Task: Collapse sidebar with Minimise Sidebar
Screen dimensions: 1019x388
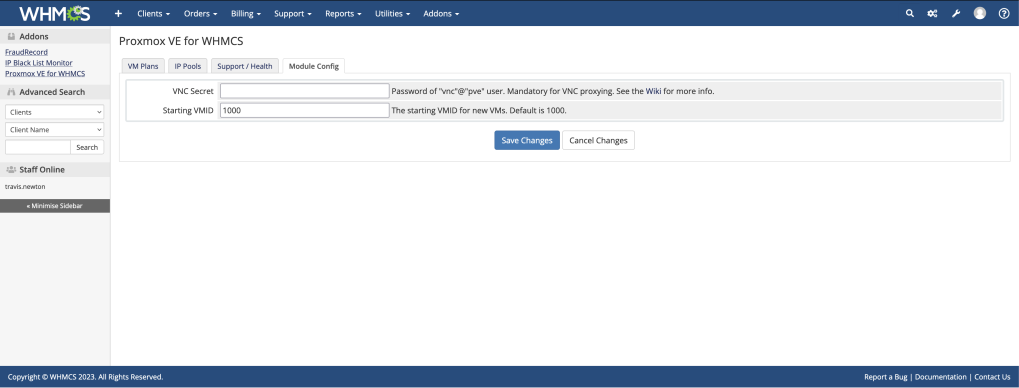Action: [x=55, y=205]
